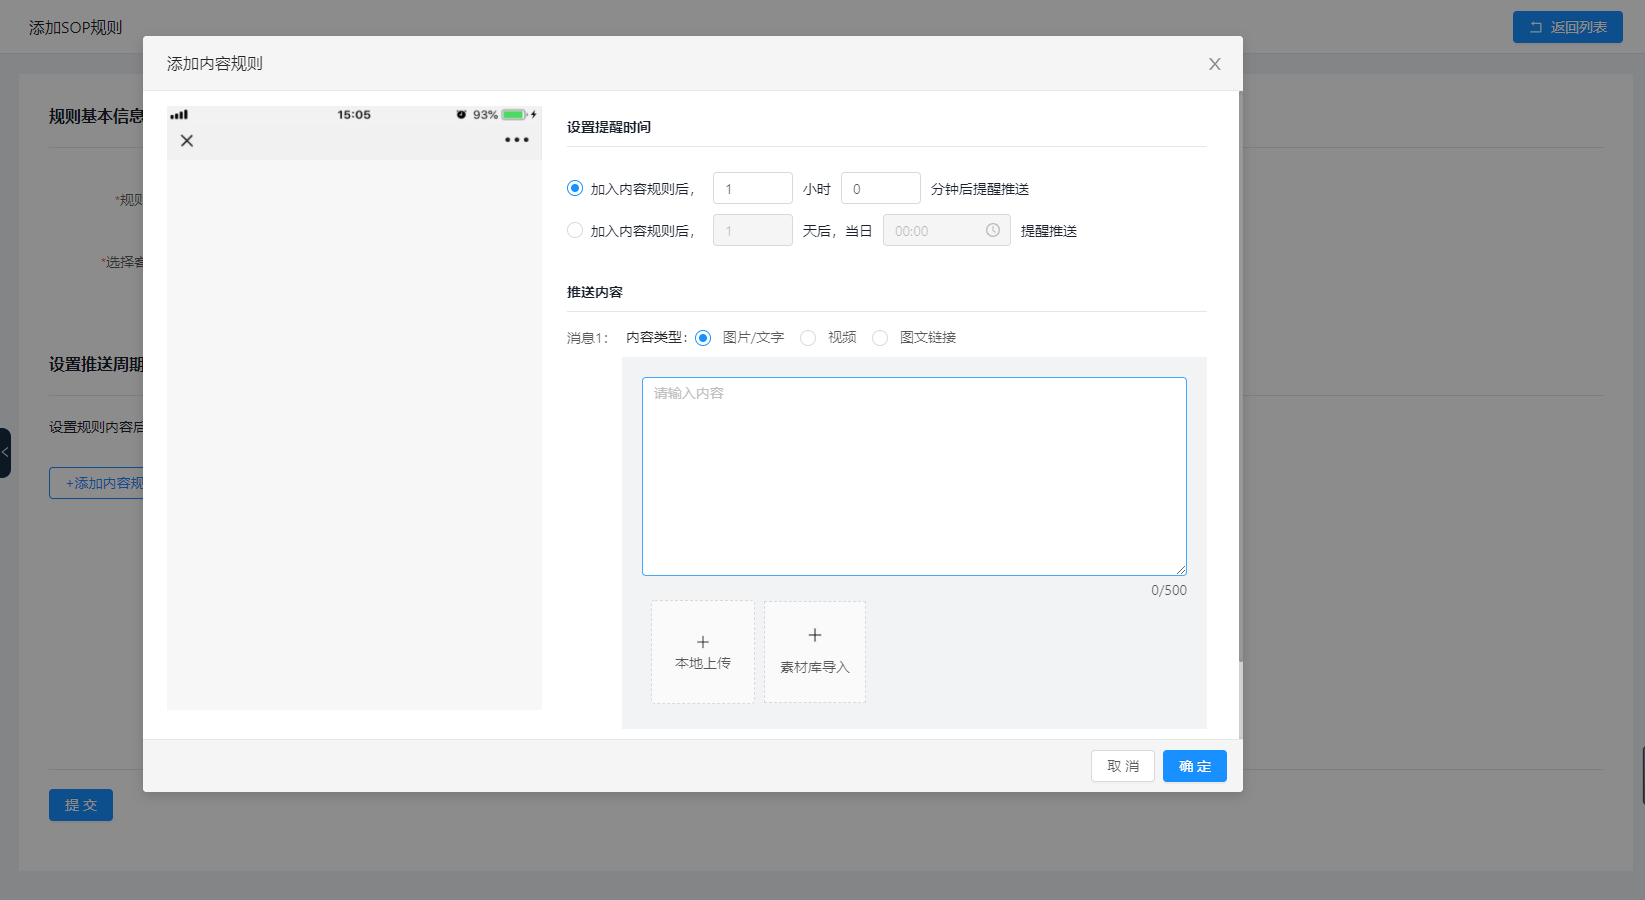Click the phone preview close X icon
The width and height of the screenshot is (1645, 900).
187,141
